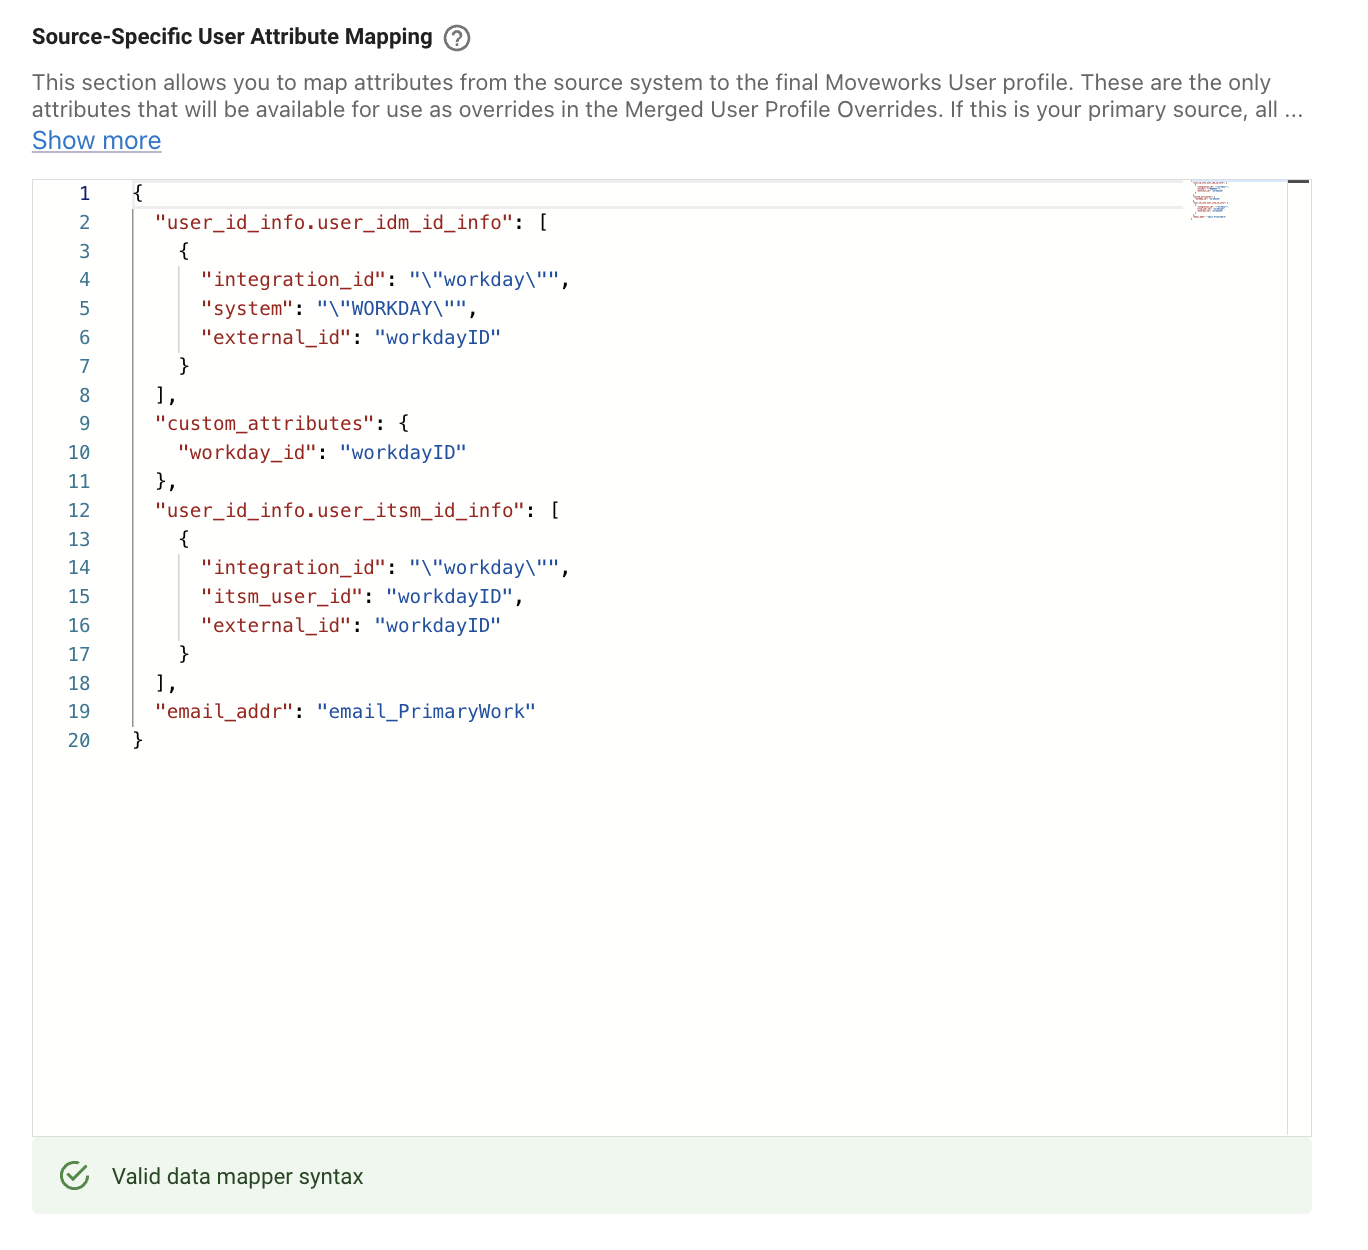Click the code editor minimap preview
This screenshot has width=1368, height=1250.
coord(1210,199)
